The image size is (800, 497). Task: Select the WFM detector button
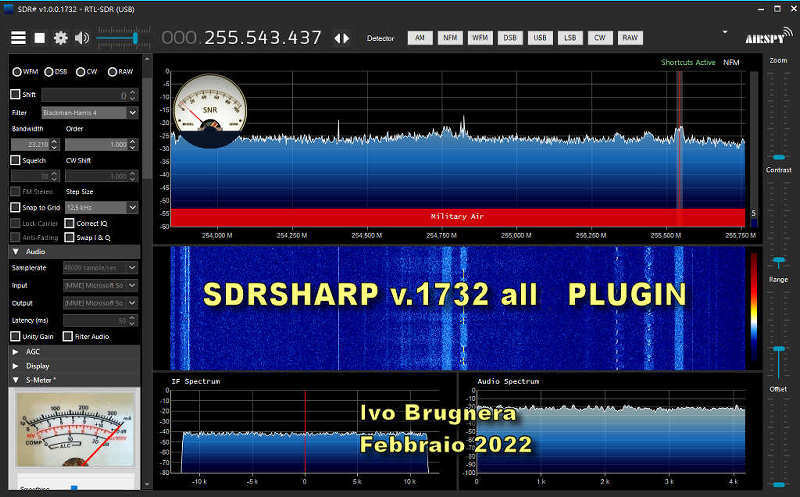(x=480, y=38)
